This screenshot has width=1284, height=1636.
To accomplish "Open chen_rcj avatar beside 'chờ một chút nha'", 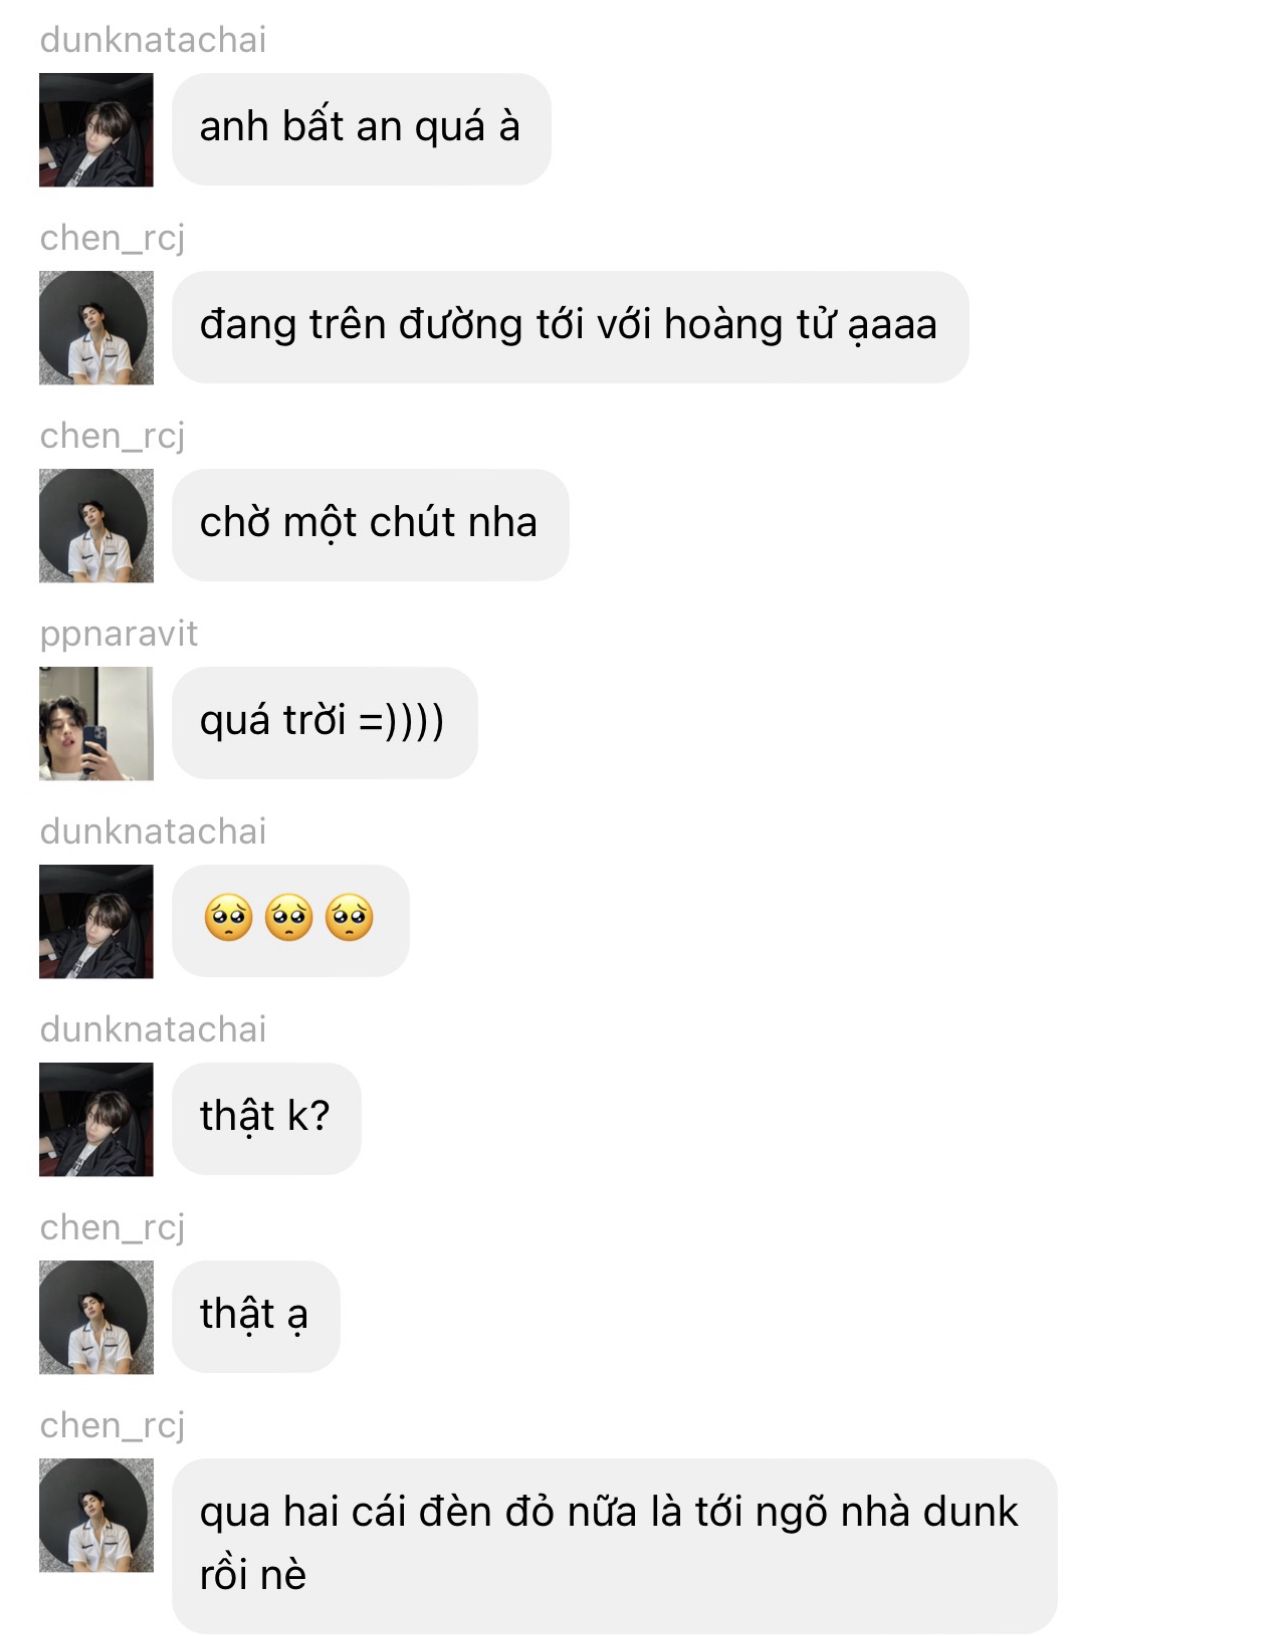I will [x=96, y=526].
